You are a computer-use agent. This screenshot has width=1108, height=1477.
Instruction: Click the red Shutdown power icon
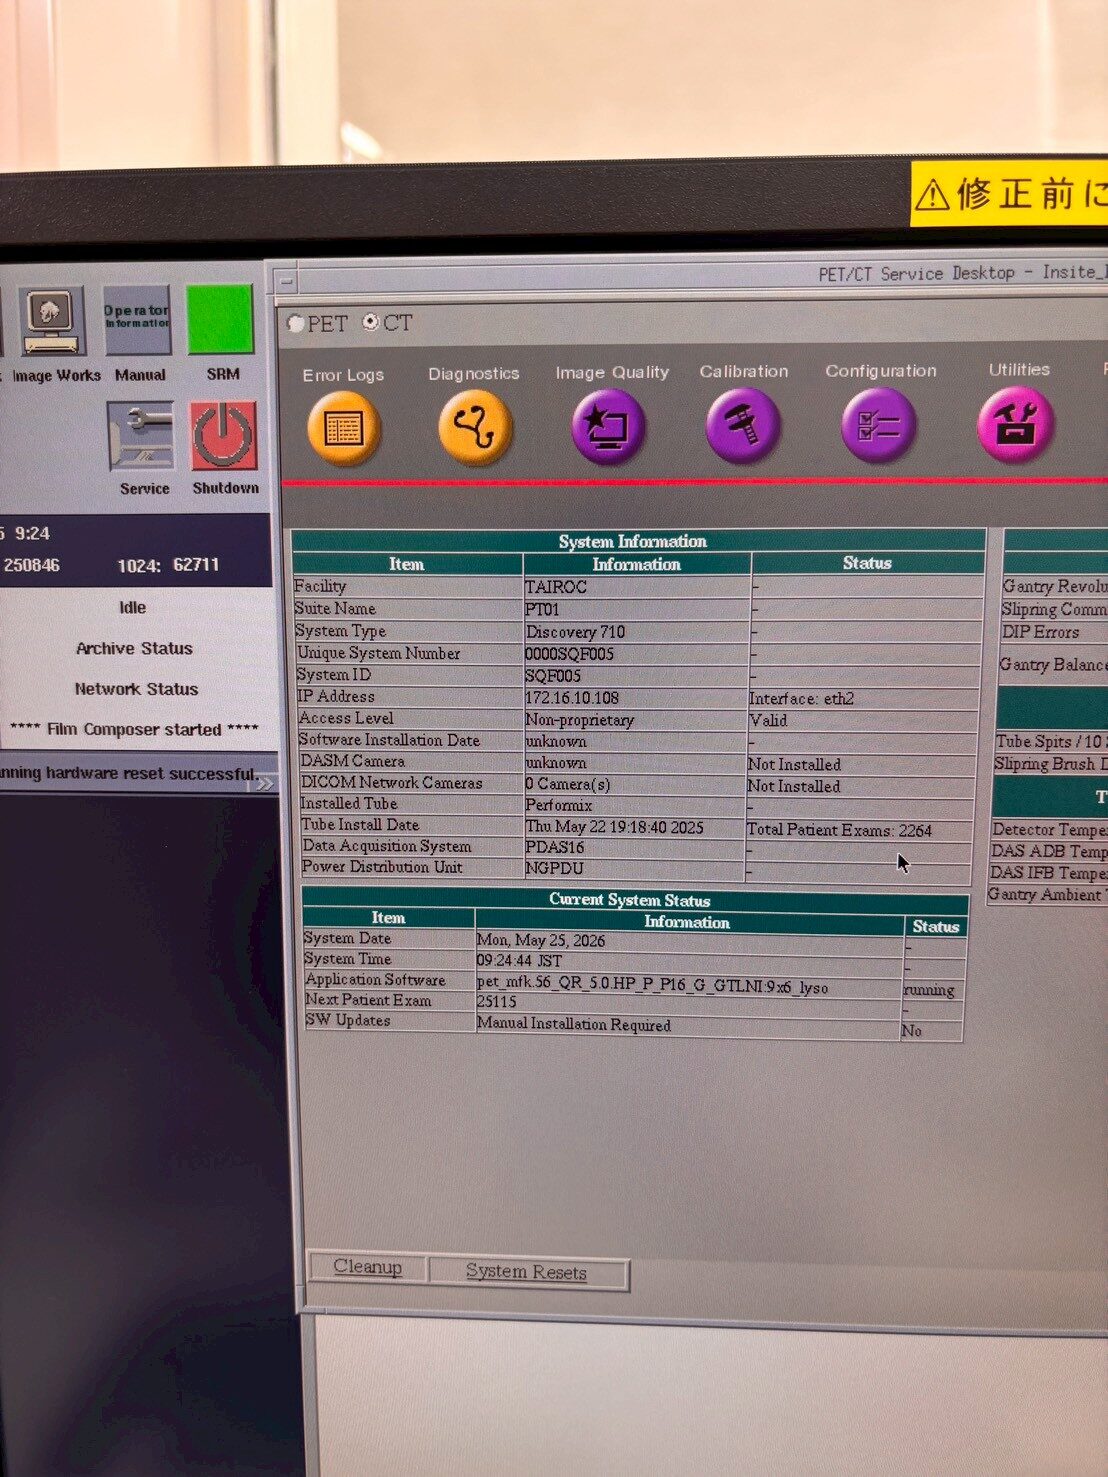coord(224,436)
